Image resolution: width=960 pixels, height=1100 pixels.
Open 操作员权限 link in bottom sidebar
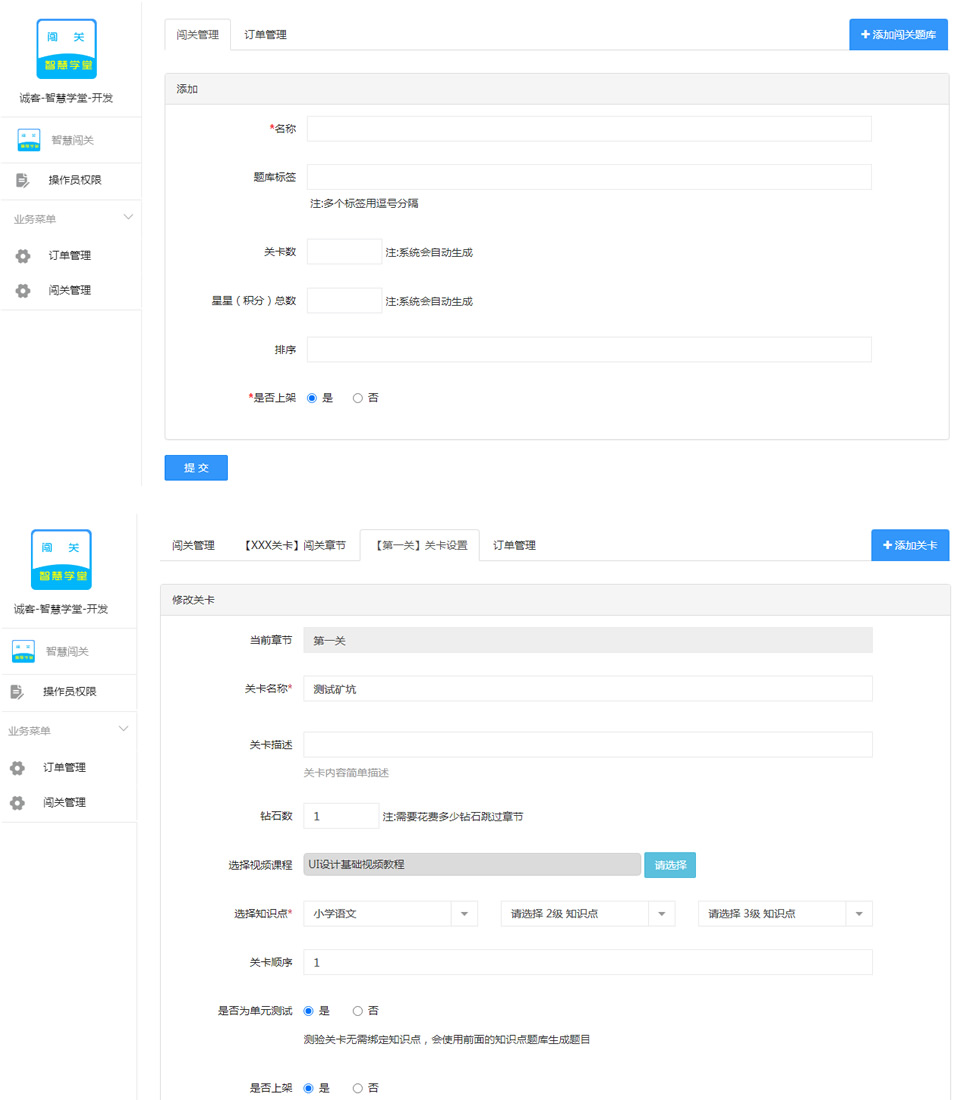coord(69,692)
